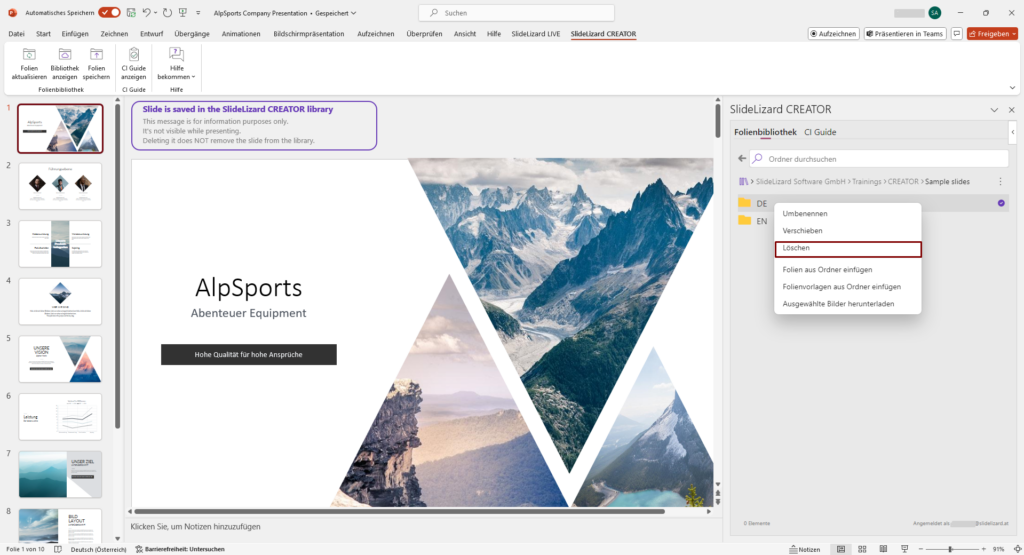Image resolution: width=1024 pixels, height=555 pixels.
Task: Show the CI Guide via ribbon icon
Action: (133, 63)
